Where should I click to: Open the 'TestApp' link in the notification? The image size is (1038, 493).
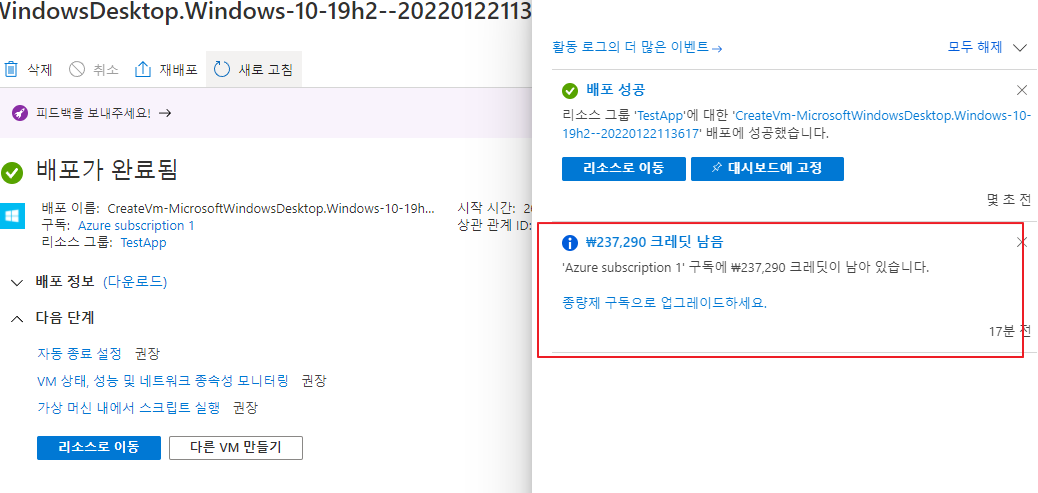(659, 116)
